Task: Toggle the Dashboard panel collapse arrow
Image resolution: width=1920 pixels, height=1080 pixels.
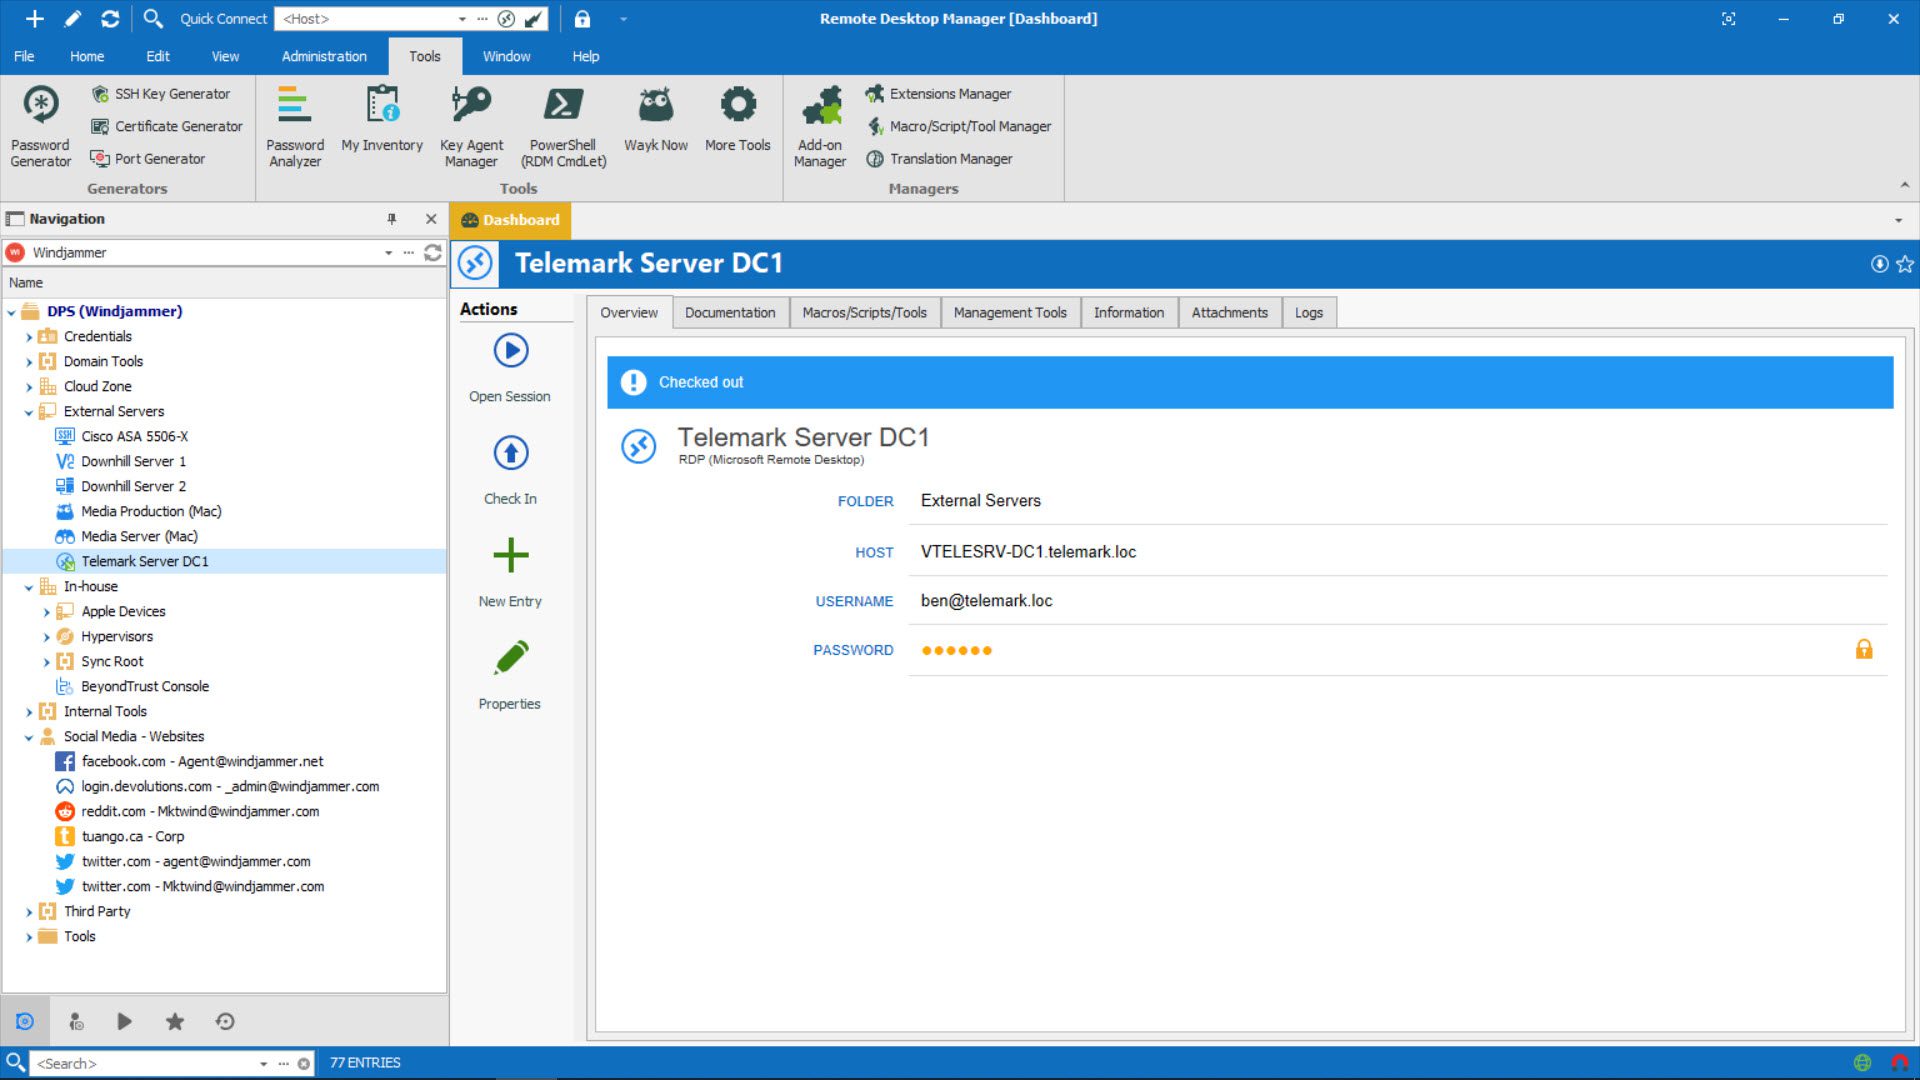Action: [1896, 218]
